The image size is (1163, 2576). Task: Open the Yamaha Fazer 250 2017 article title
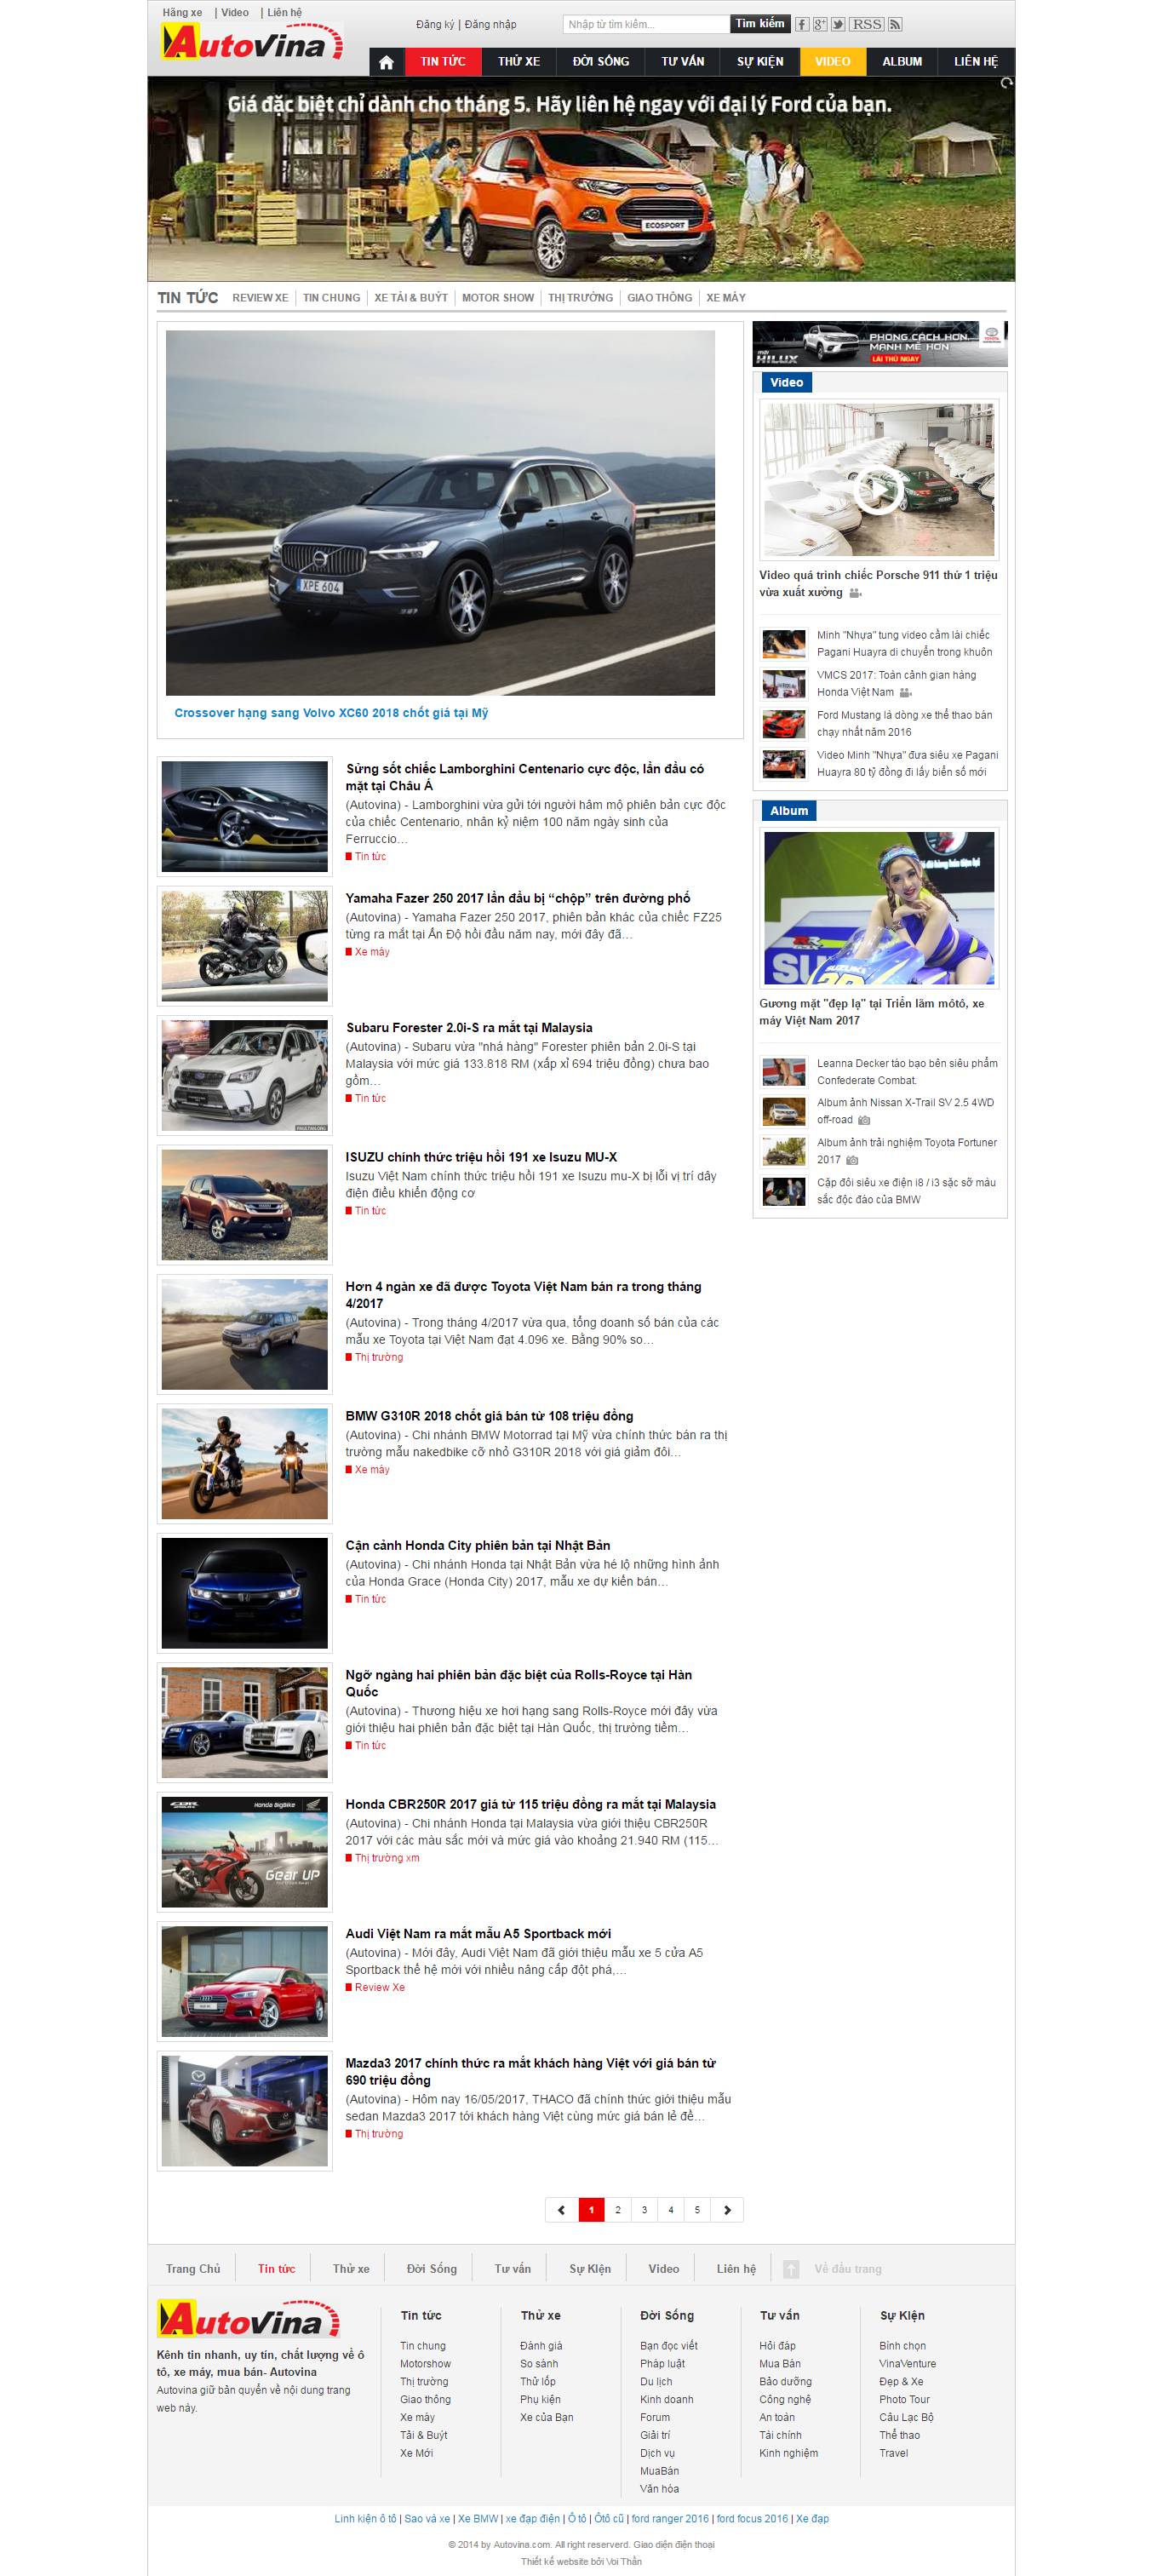pos(518,898)
